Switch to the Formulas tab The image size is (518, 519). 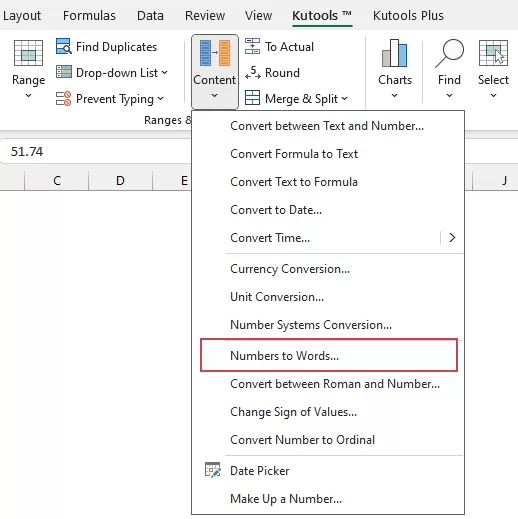coord(89,15)
